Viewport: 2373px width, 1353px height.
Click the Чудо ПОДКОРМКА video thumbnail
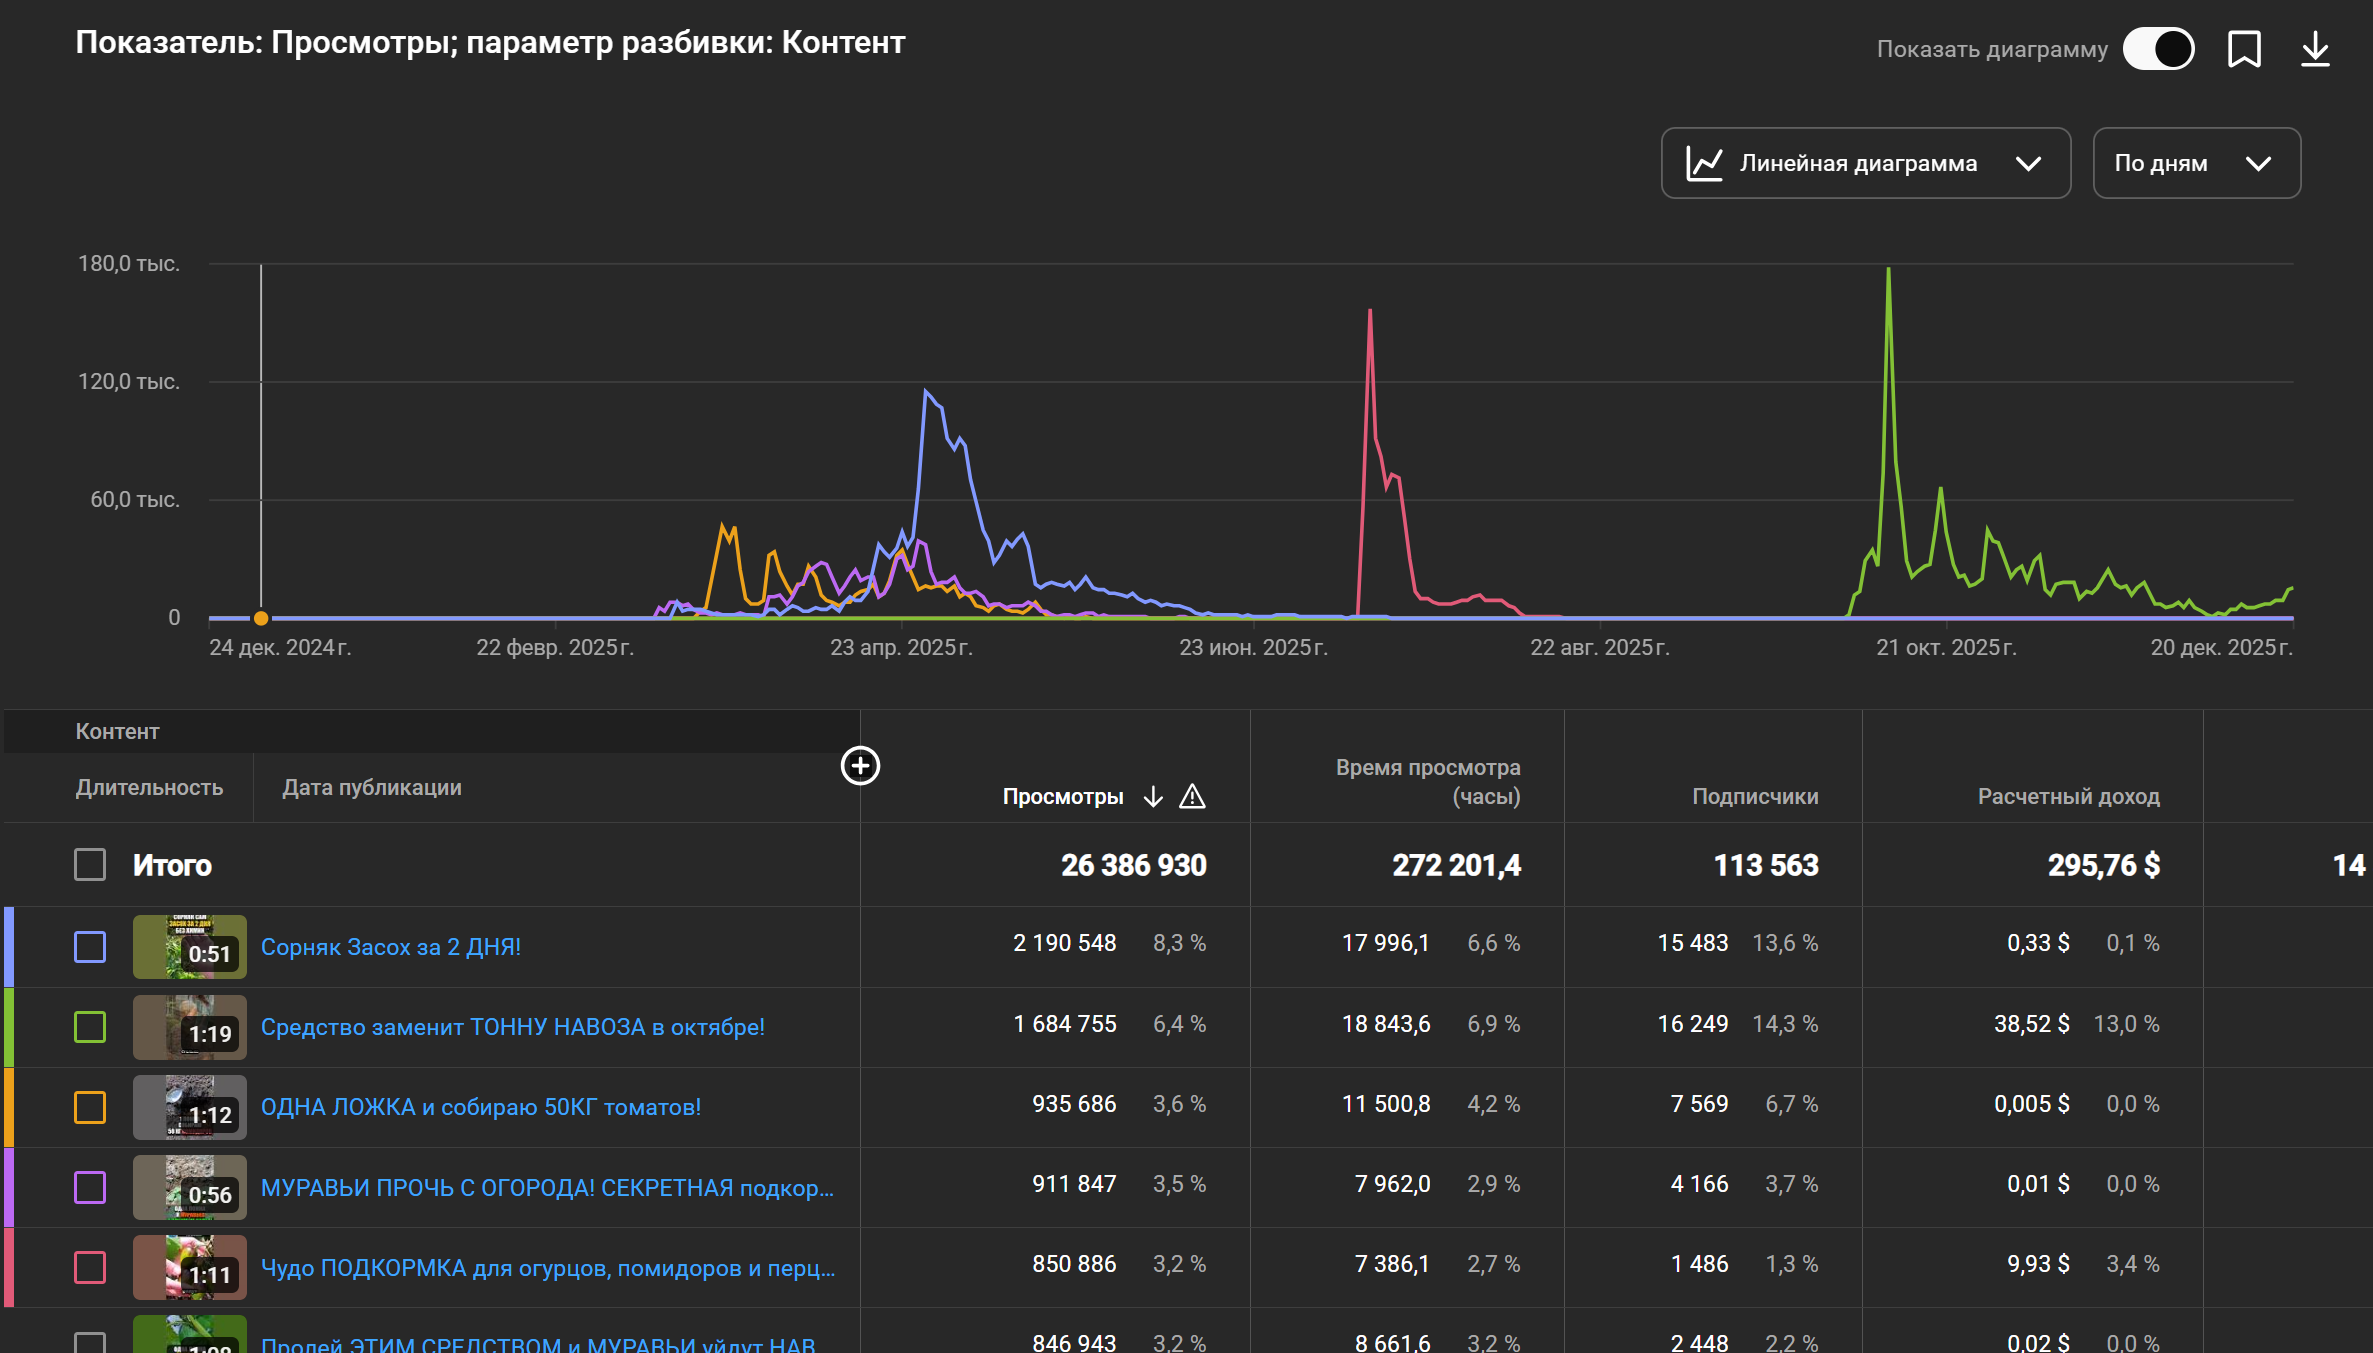click(190, 1267)
